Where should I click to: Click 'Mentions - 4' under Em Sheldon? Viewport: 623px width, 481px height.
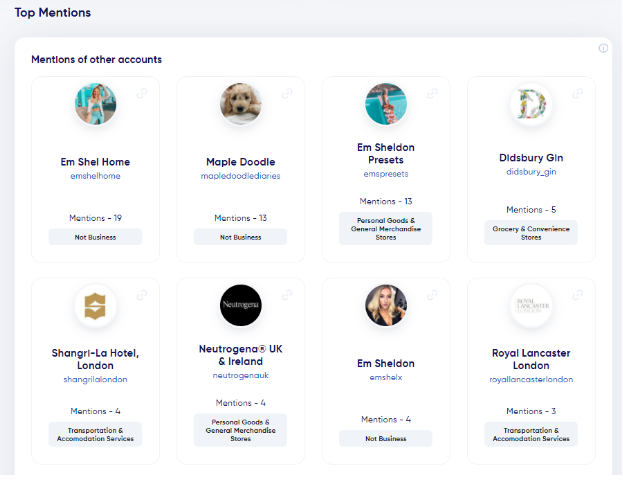[x=386, y=419]
